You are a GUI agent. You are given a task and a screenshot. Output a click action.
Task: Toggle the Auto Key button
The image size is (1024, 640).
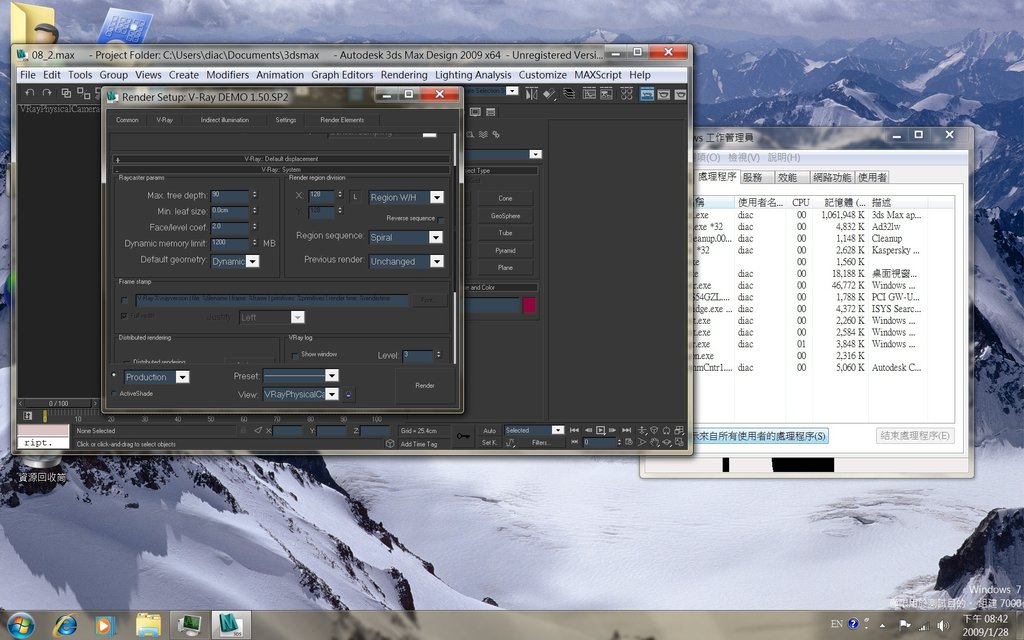coord(490,430)
